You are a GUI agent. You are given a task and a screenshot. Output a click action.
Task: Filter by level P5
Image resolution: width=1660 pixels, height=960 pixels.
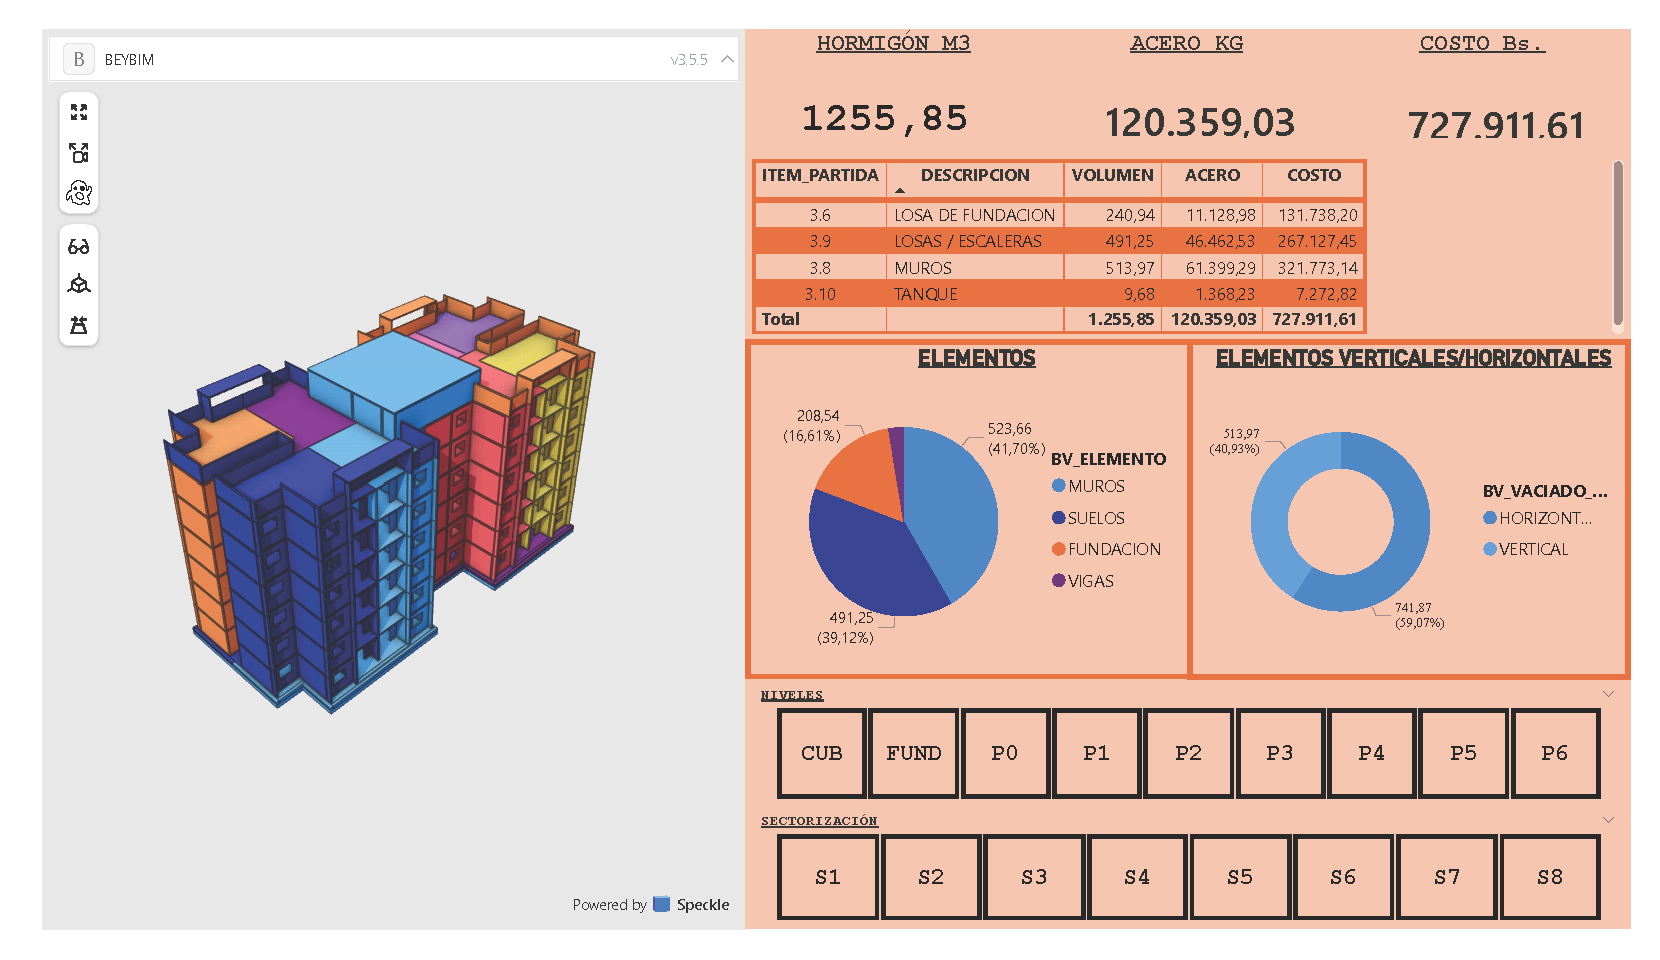coord(1463,753)
